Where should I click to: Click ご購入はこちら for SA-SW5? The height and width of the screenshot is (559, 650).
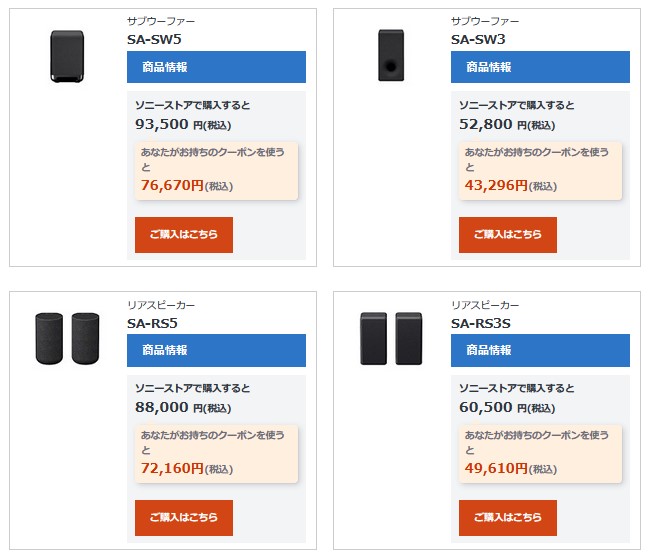(184, 235)
